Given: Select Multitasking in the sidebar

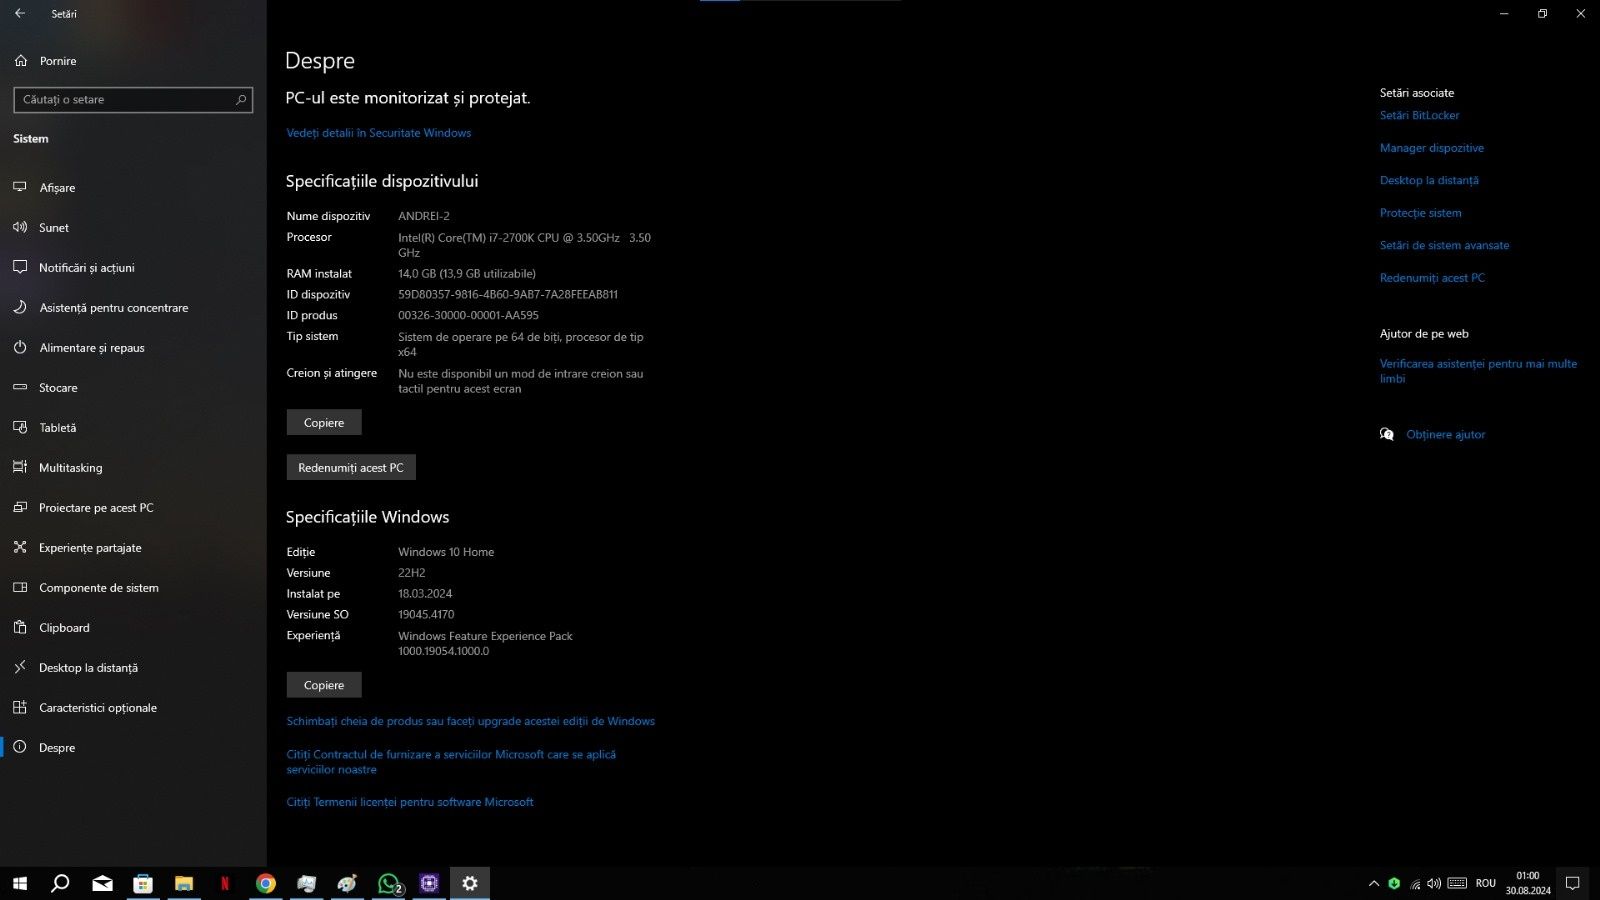Looking at the screenshot, I should click(x=133, y=468).
